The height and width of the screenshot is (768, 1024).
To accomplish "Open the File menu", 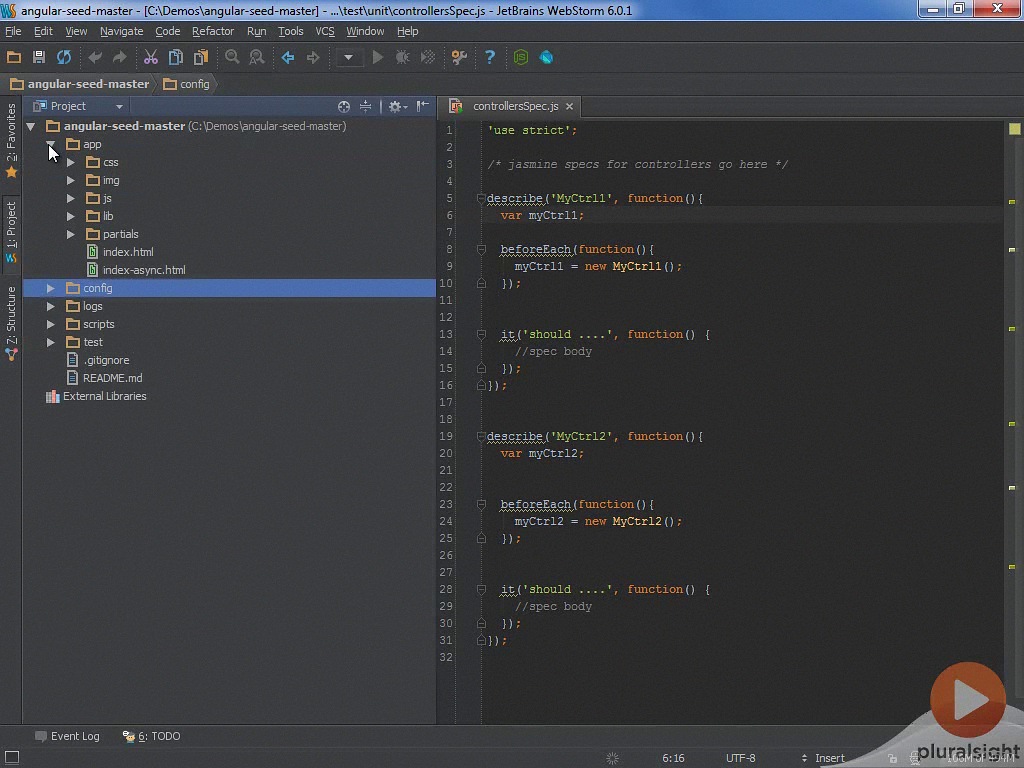I will pos(13,31).
